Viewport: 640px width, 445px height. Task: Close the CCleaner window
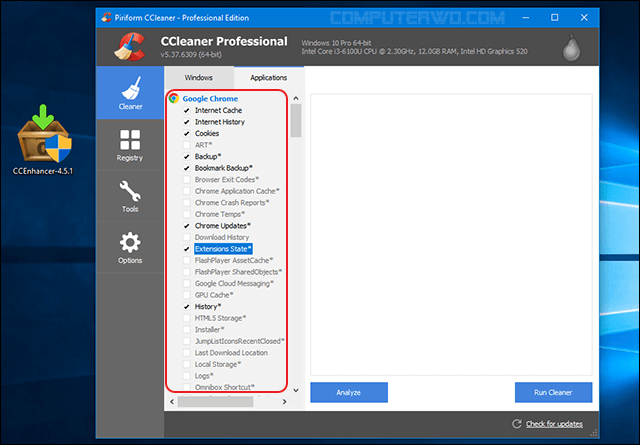584,18
